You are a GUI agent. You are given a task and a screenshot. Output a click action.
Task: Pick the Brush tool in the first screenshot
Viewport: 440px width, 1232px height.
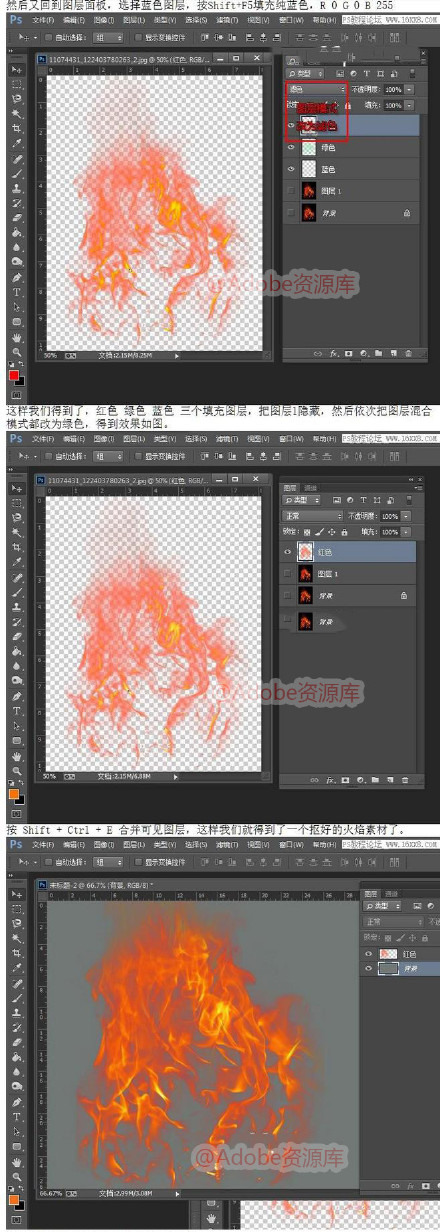point(17,174)
